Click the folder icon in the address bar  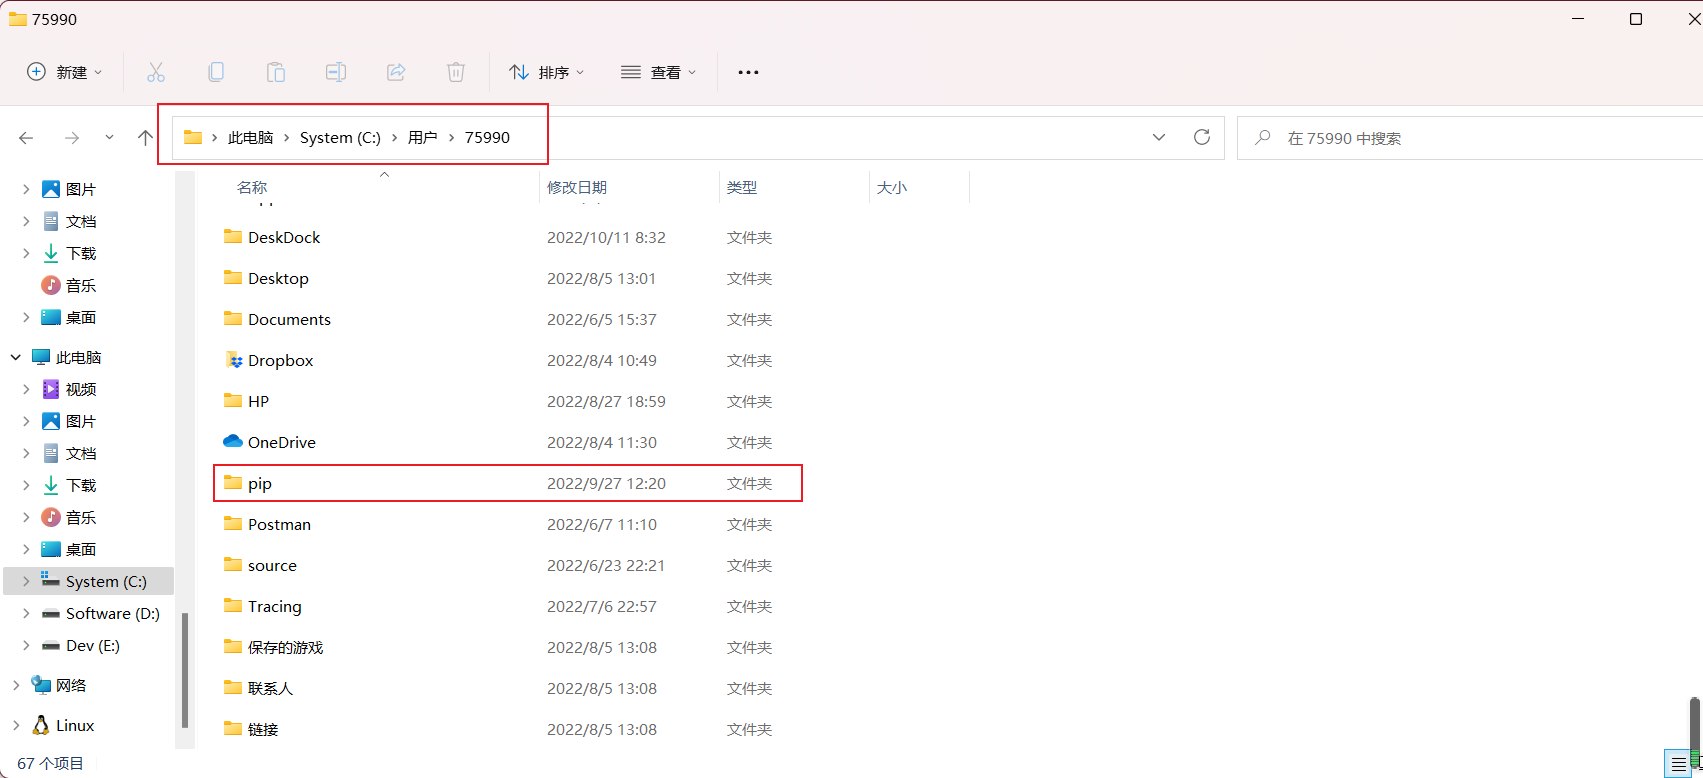pyautogui.click(x=193, y=137)
